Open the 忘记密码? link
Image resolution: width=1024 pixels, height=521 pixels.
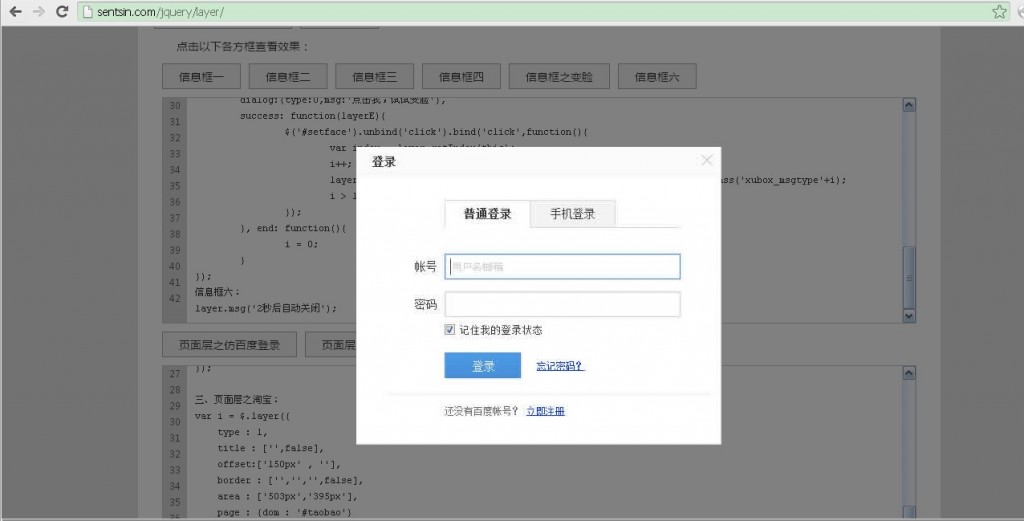[x=560, y=366]
